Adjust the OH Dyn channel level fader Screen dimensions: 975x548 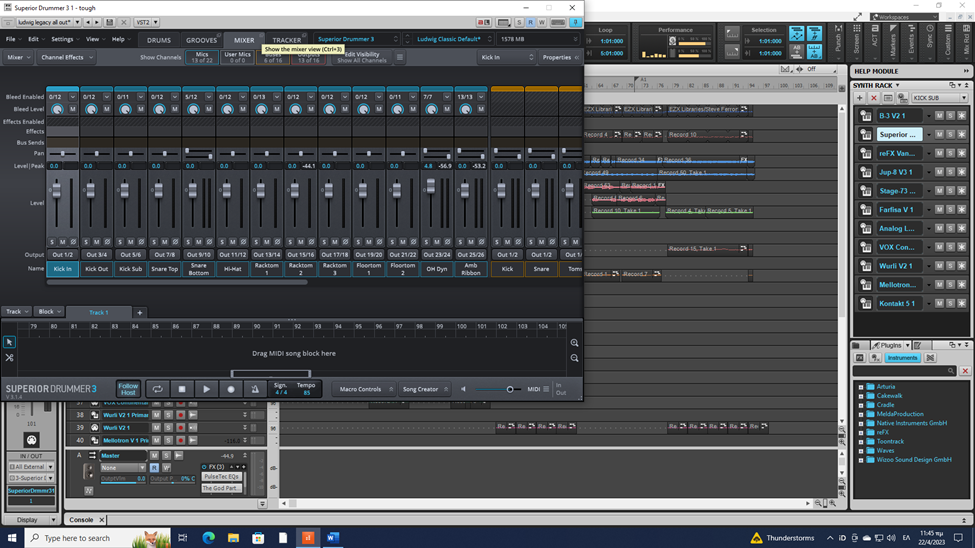click(431, 186)
